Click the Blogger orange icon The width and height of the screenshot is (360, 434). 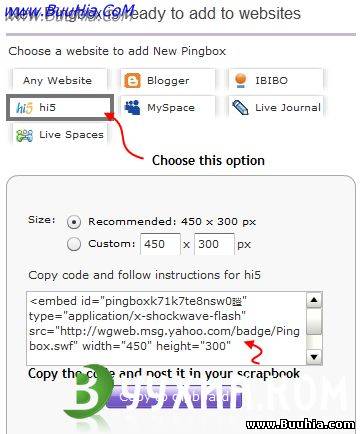[x=132, y=81]
